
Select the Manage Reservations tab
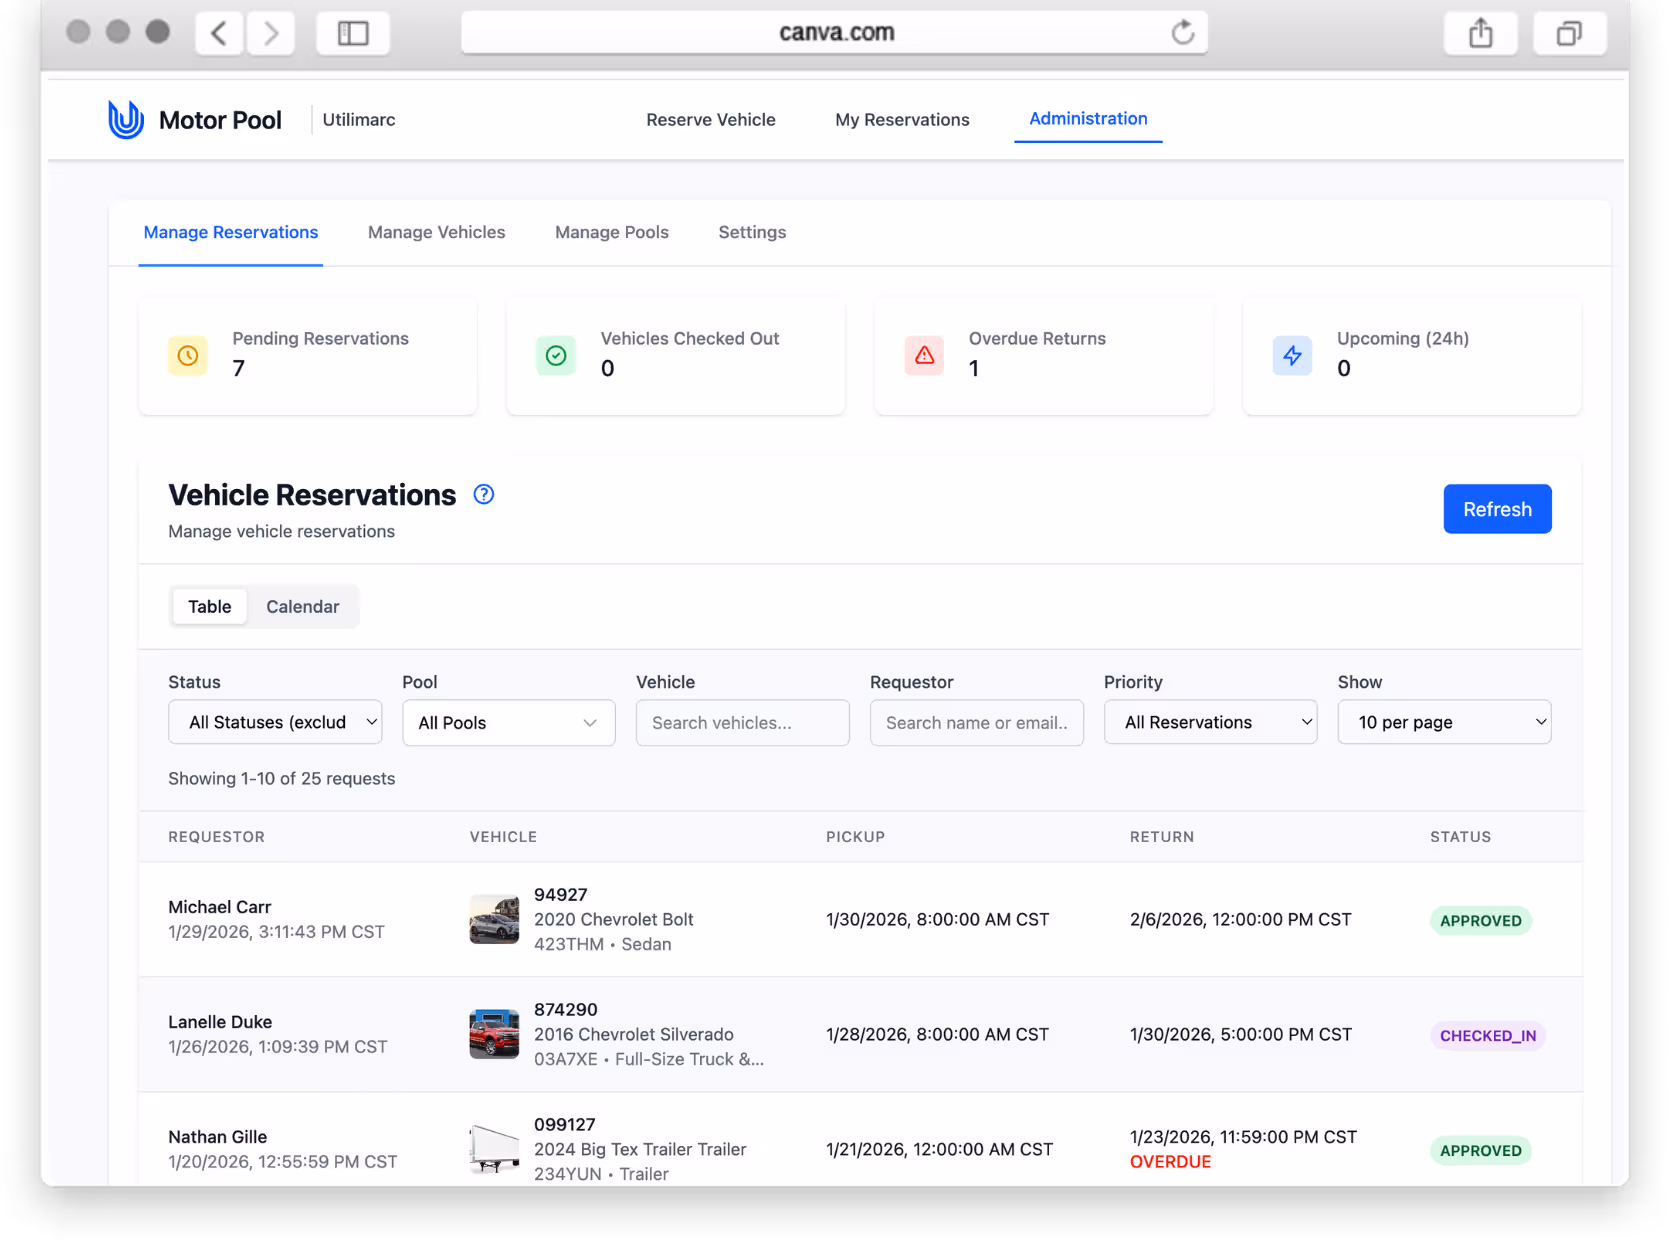[231, 233]
